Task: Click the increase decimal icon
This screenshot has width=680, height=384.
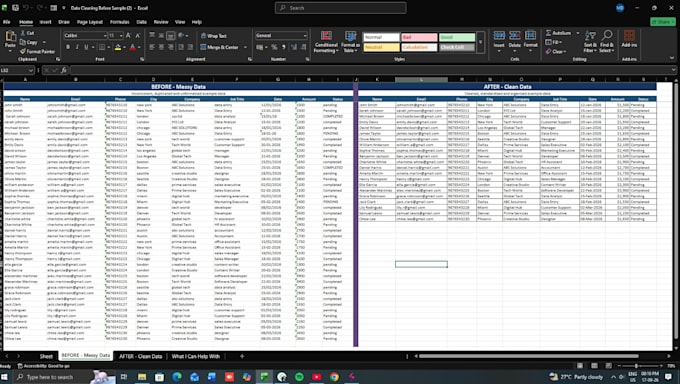Action: click(x=294, y=47)
